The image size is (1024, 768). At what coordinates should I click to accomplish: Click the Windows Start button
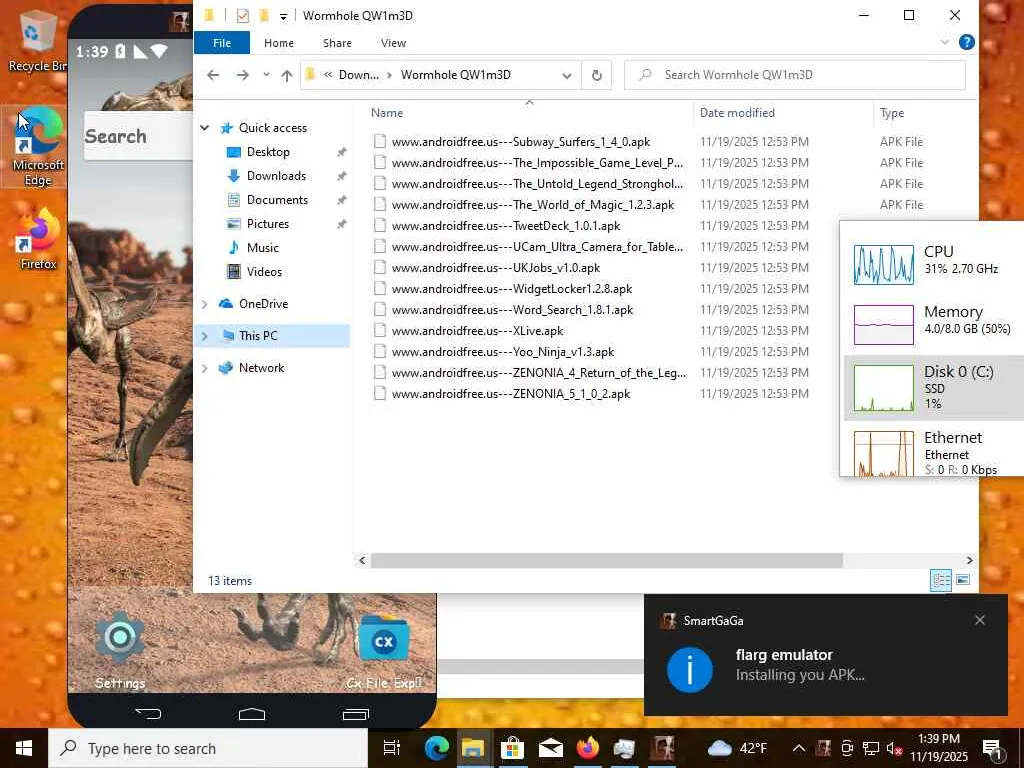pos(24,748)
